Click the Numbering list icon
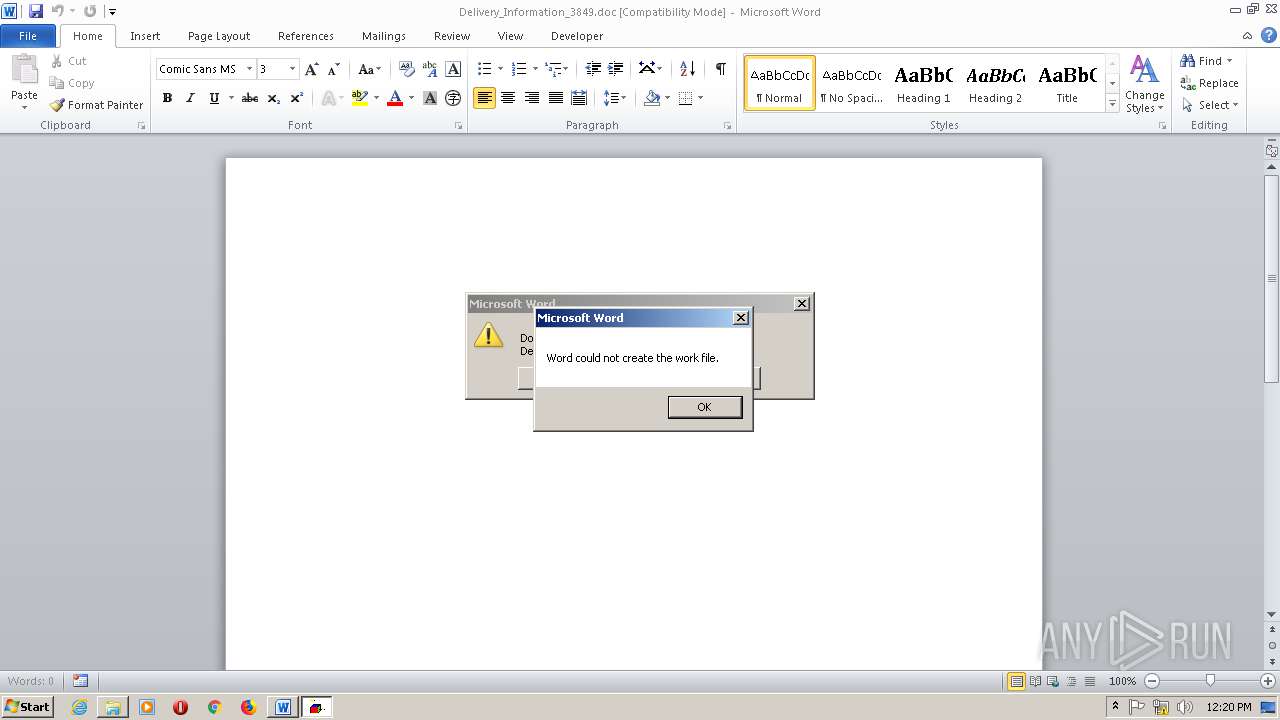This screenshot has width=1280, height=720. pos(518,69)
